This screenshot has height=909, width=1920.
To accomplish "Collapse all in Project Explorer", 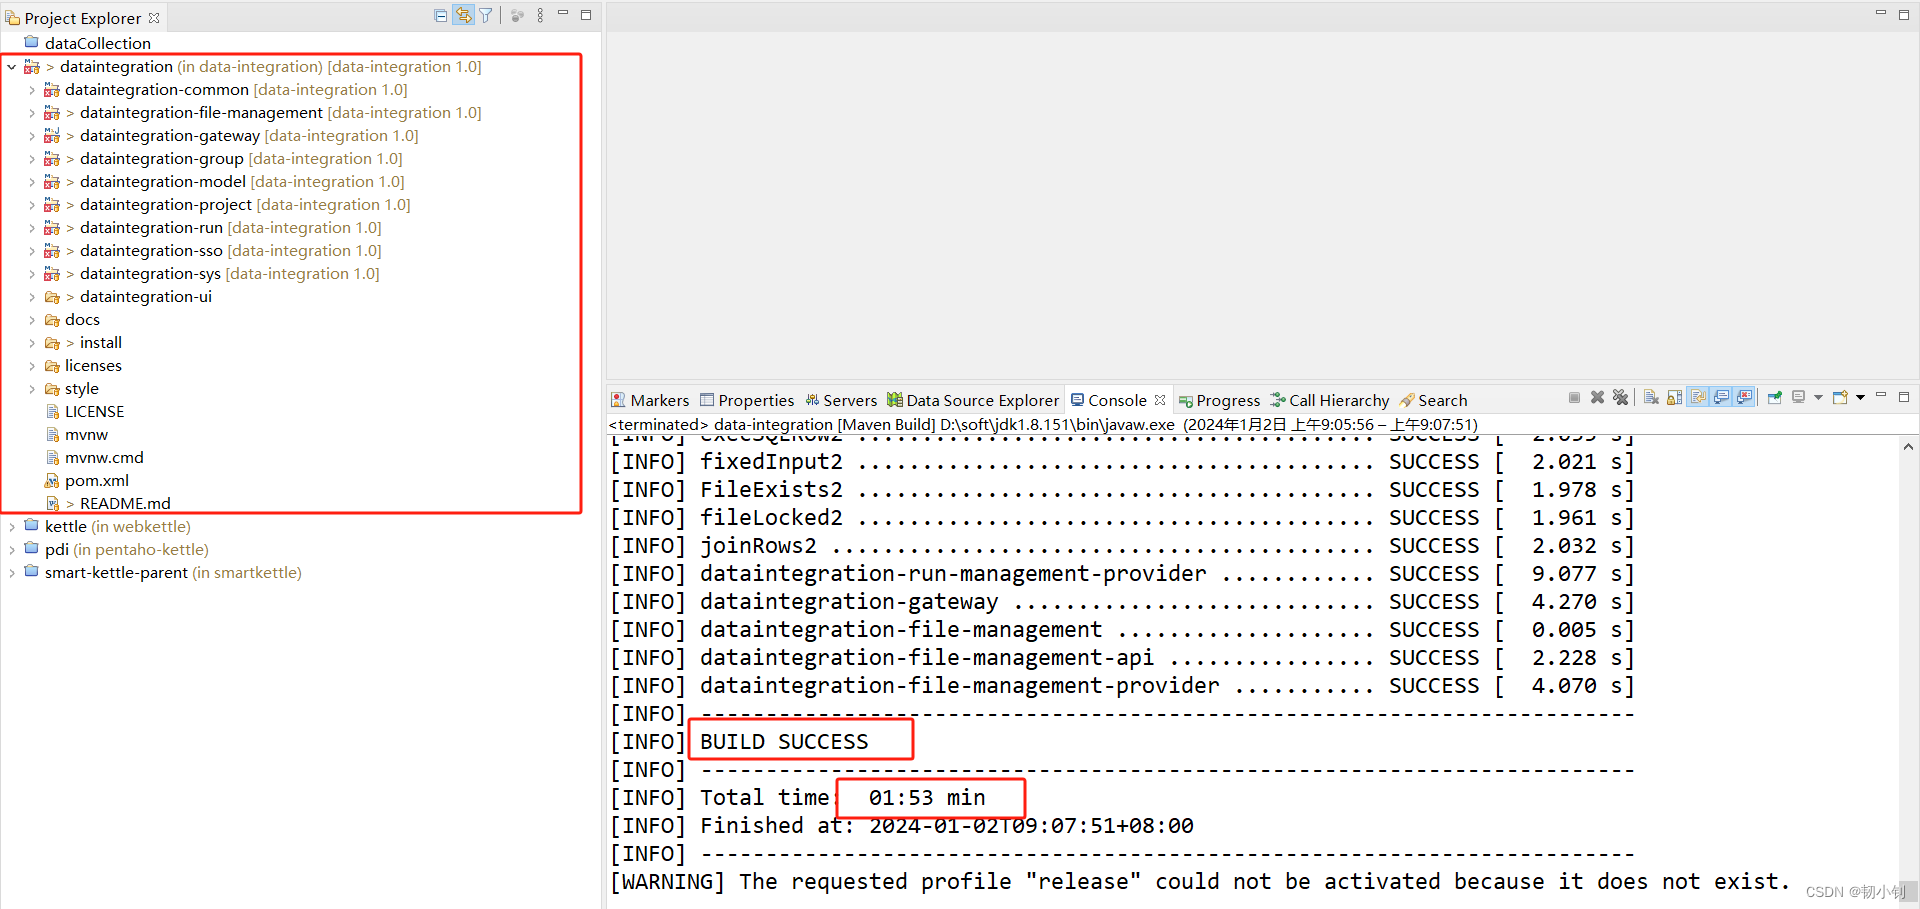I will point(441,15).
